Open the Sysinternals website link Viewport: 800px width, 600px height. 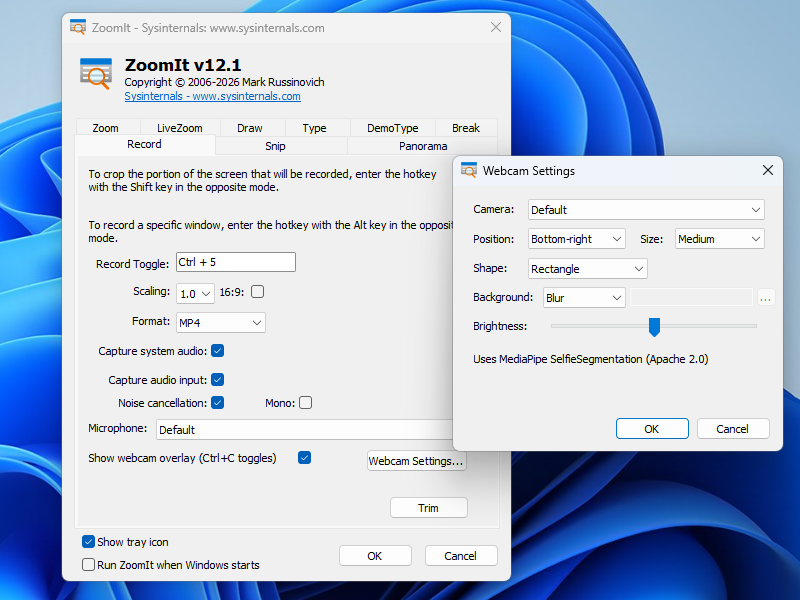coord(212,96)
